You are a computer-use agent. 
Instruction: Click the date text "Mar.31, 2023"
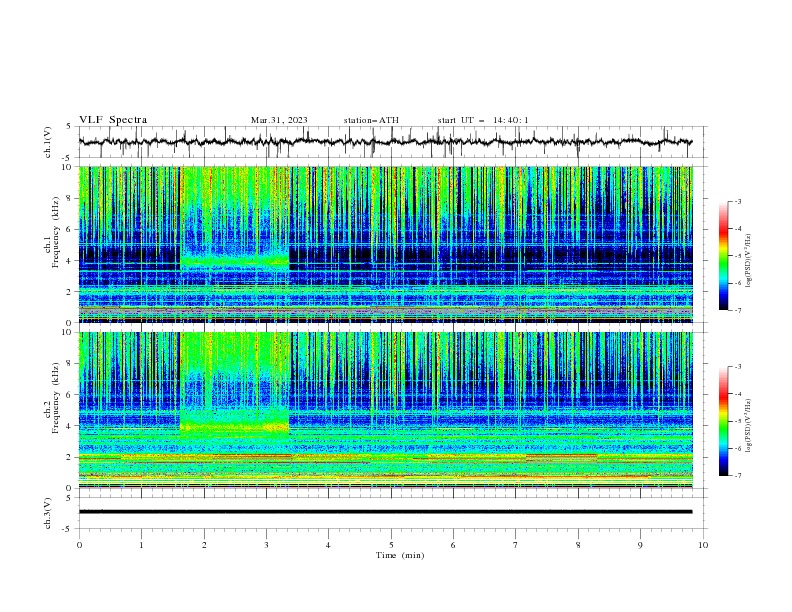(279, 120)
